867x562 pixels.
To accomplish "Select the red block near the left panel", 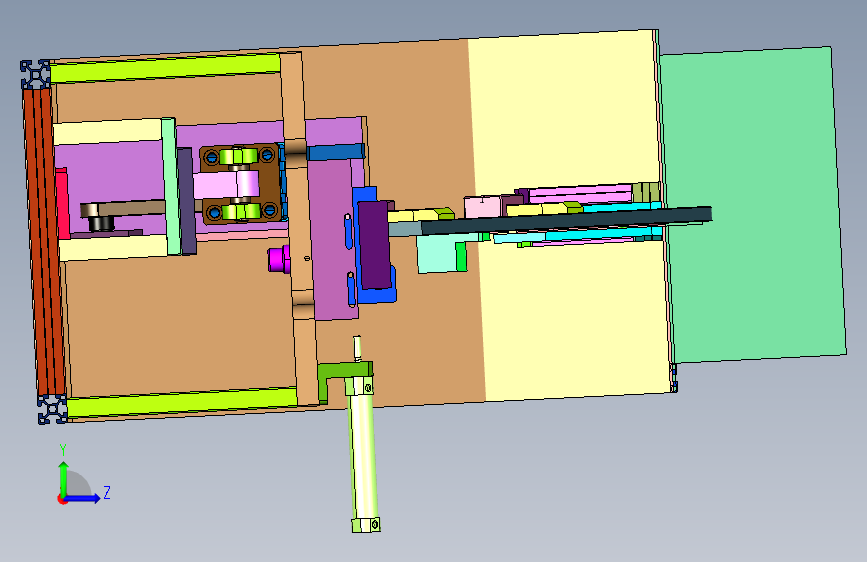I will (62, 204).
